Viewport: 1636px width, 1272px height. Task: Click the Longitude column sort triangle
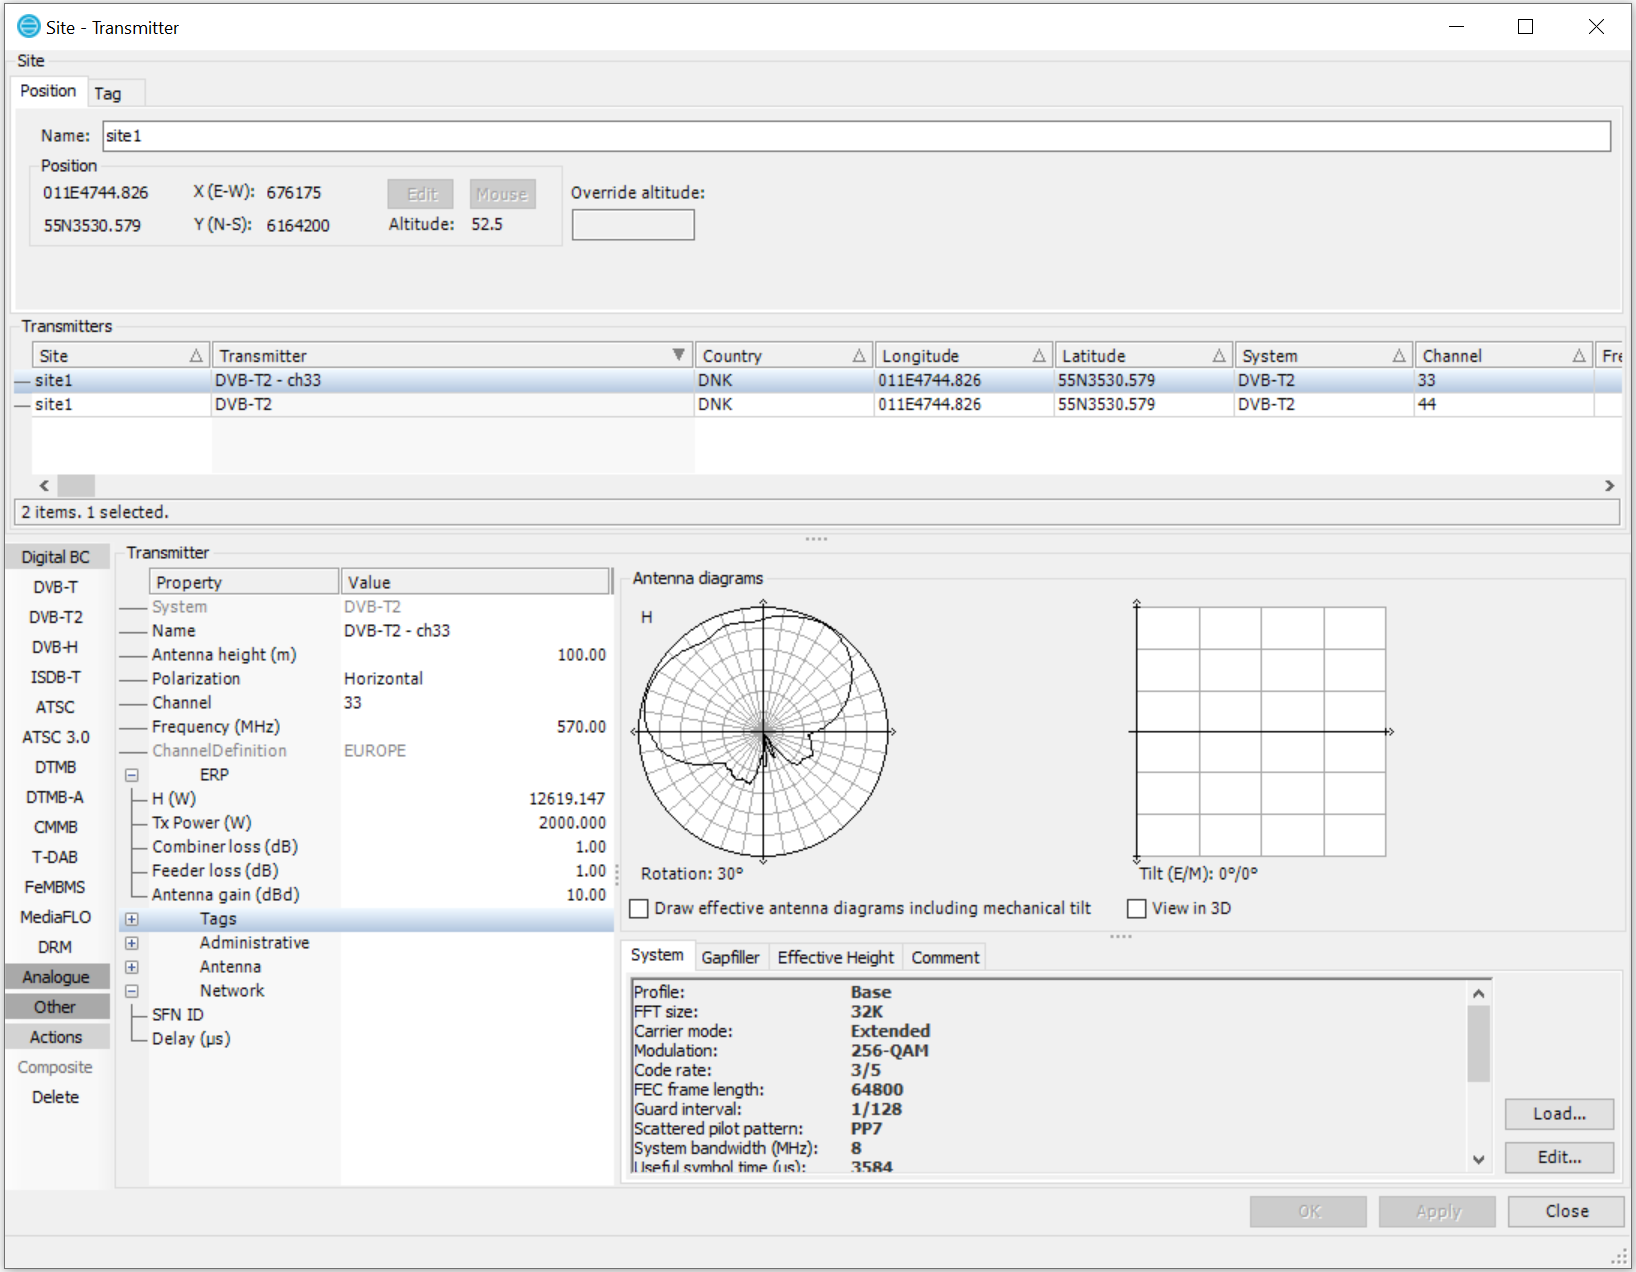pos(1039,356)
